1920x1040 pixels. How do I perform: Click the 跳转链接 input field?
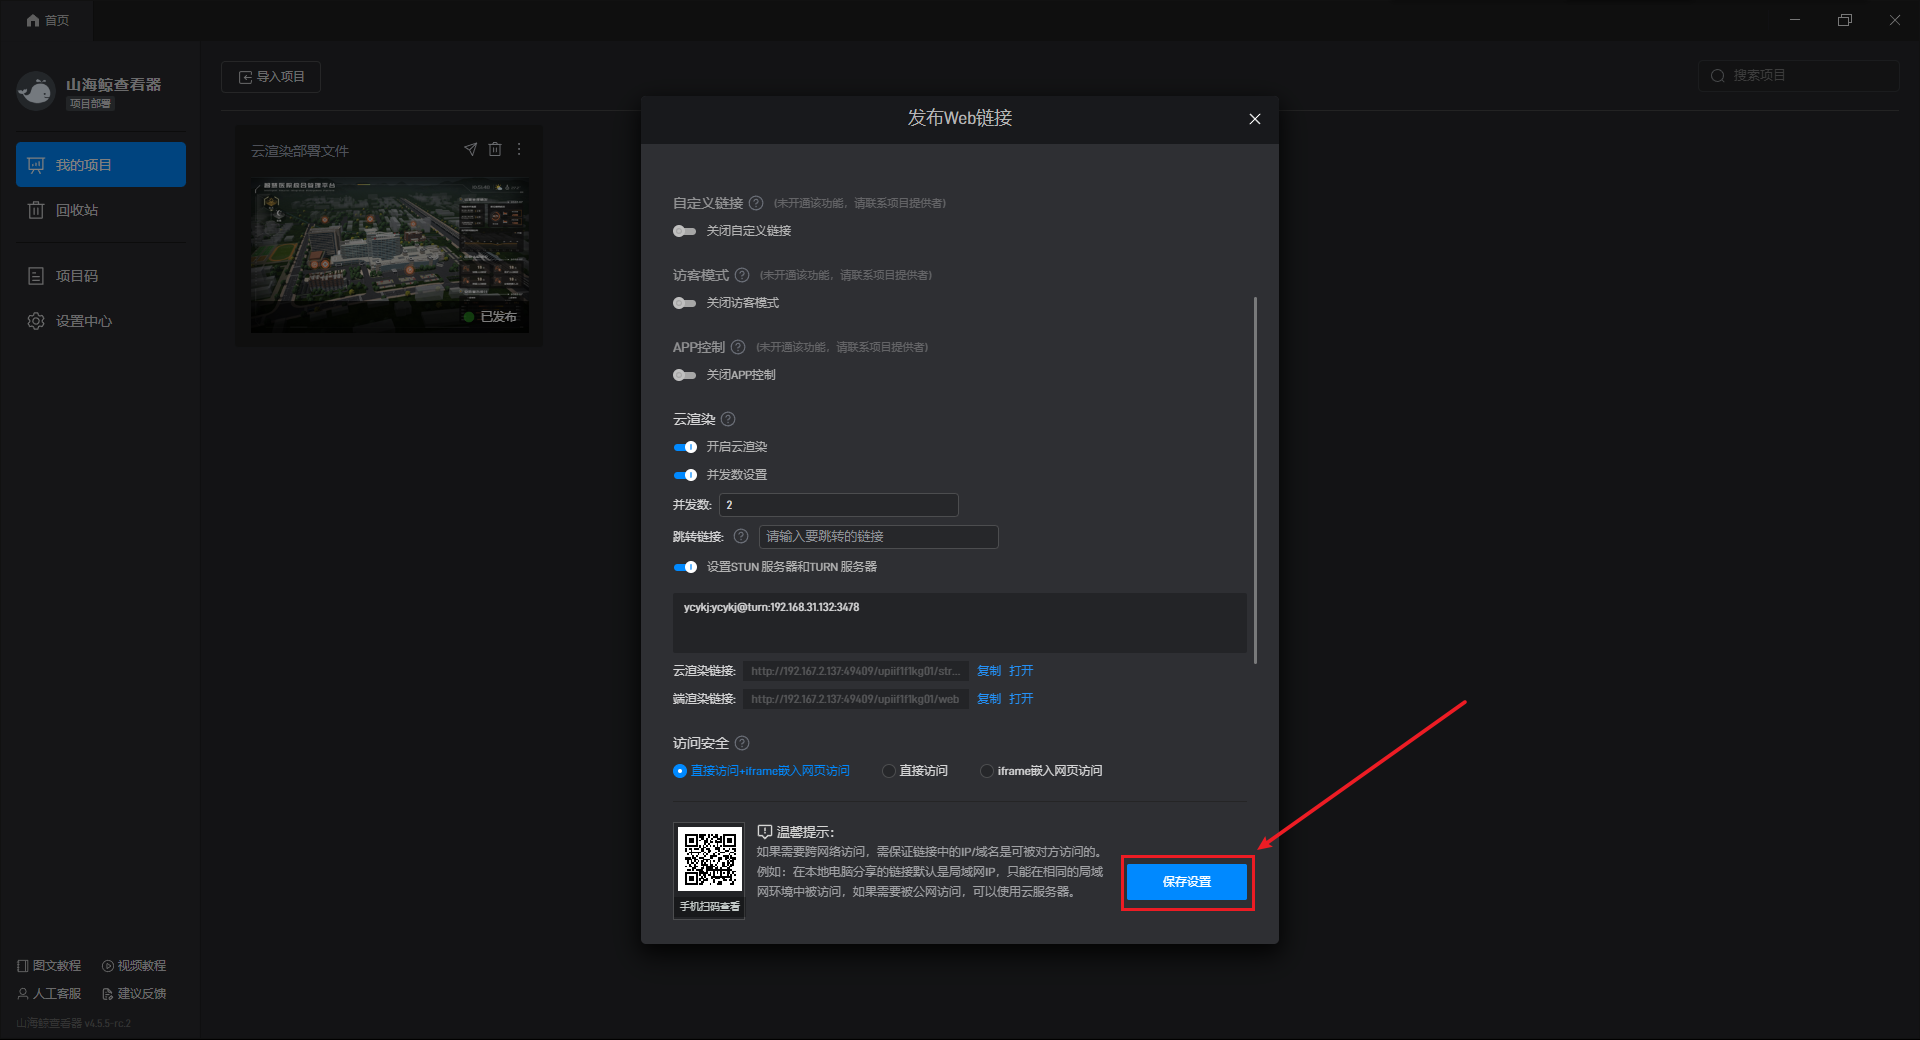click(878, 537)
